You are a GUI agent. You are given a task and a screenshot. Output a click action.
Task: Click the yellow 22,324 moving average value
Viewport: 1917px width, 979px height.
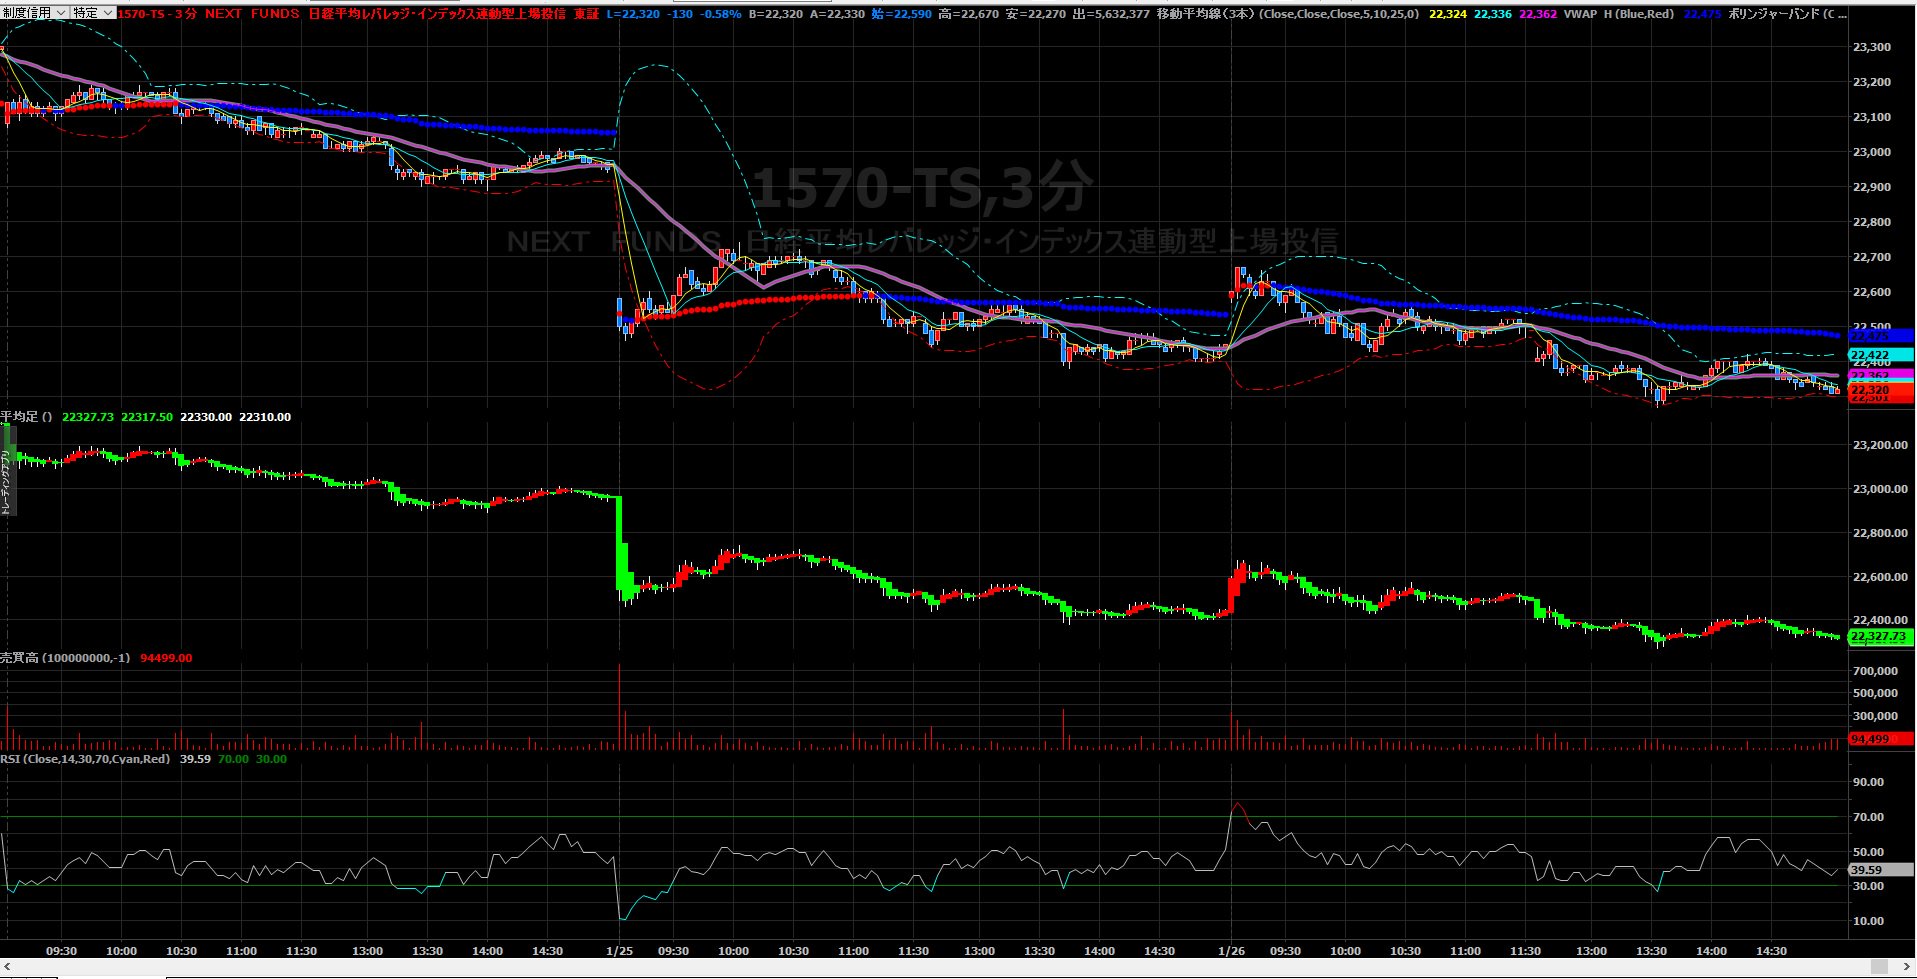click(1449, 14)
